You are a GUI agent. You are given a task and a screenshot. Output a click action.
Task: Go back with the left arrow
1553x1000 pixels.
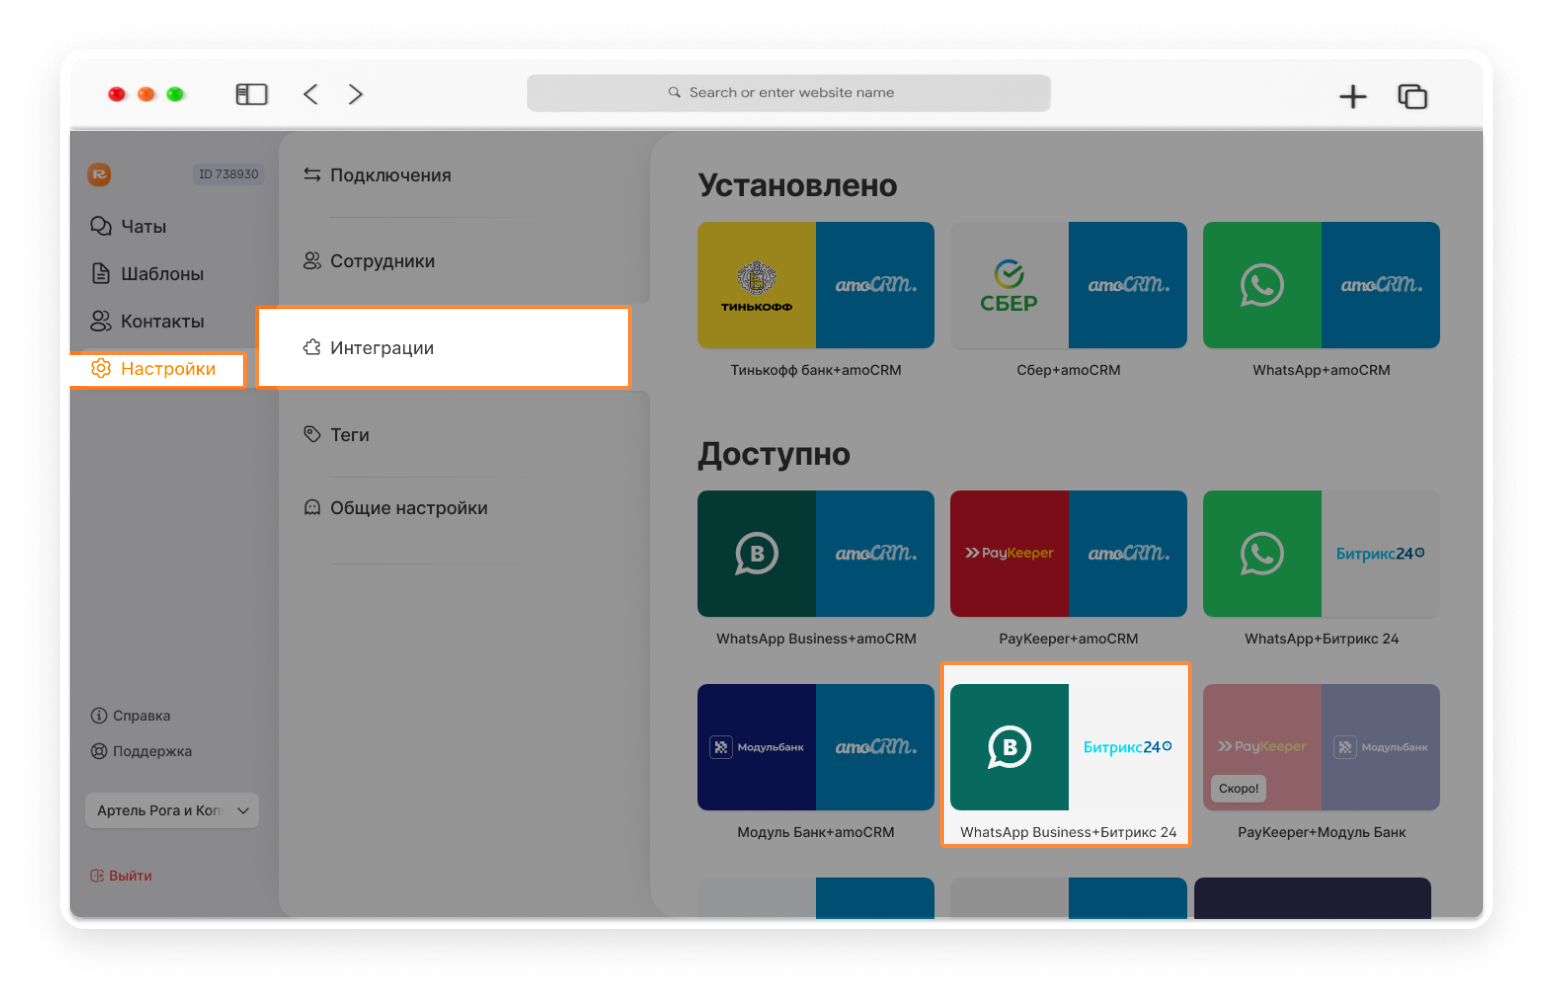[x=311, y=94]
